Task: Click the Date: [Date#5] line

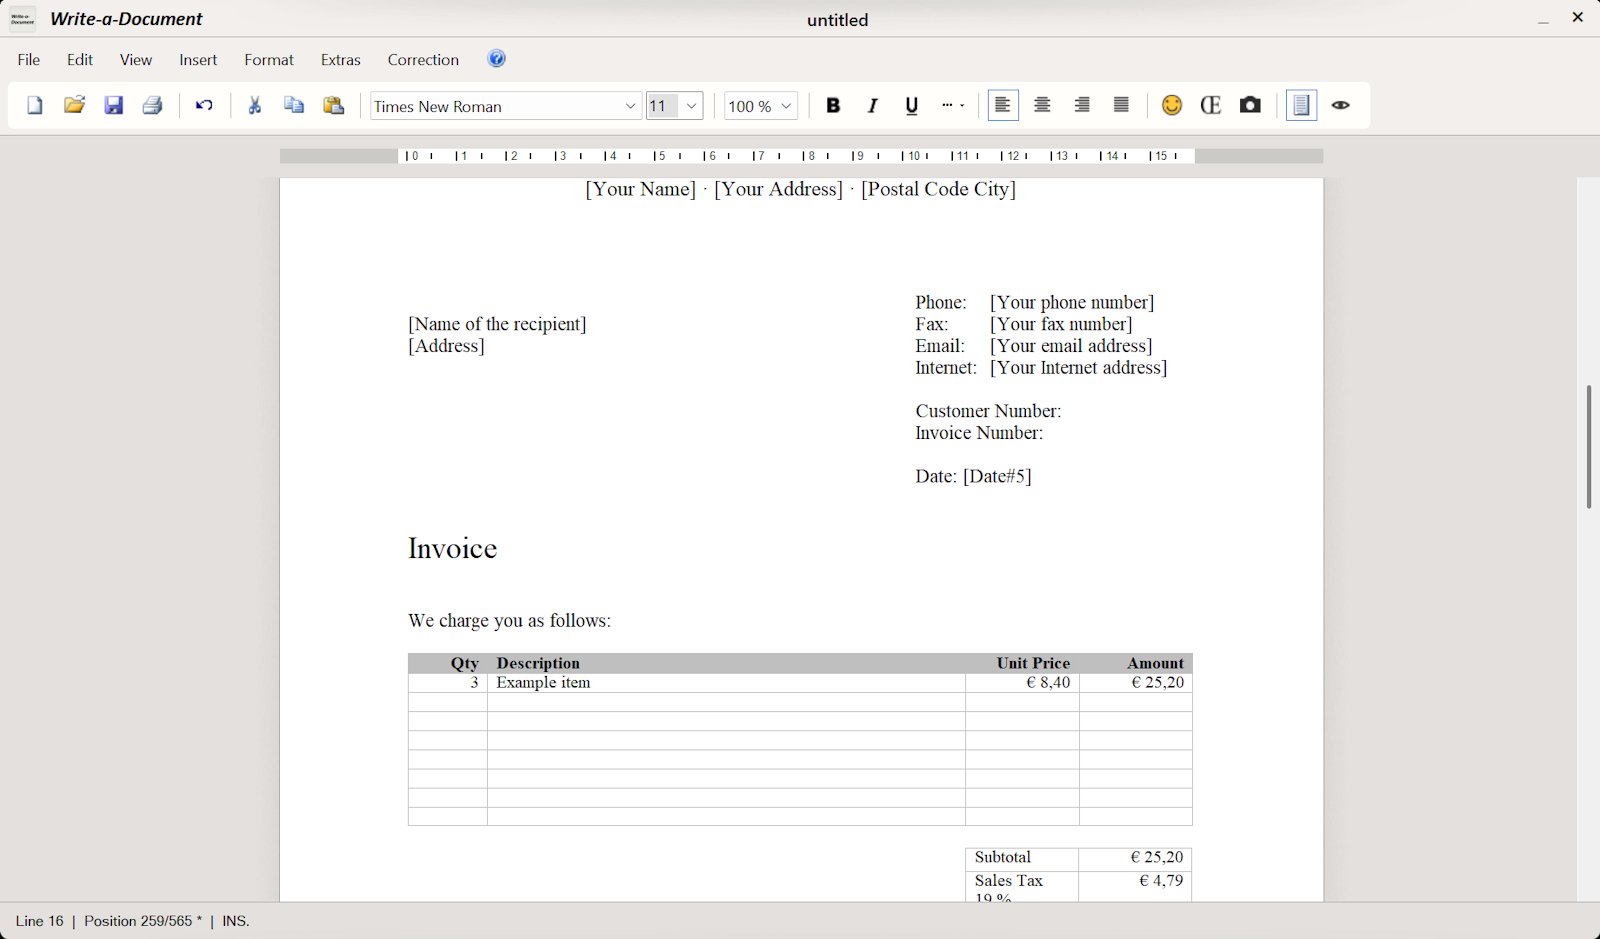Action: click(x=973, y=476)
